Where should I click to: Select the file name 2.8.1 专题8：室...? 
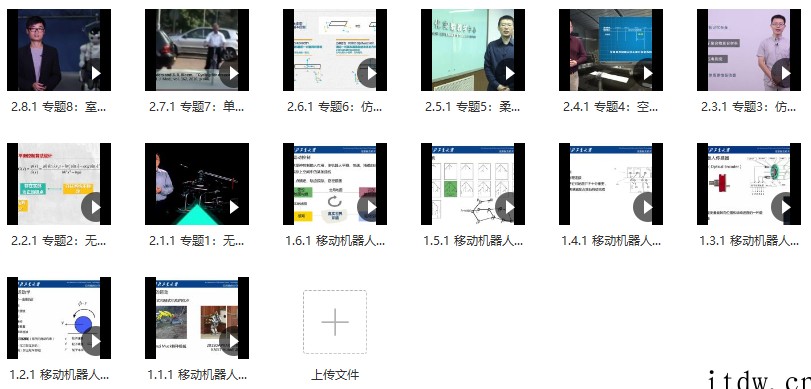click(x=59, y=107)
